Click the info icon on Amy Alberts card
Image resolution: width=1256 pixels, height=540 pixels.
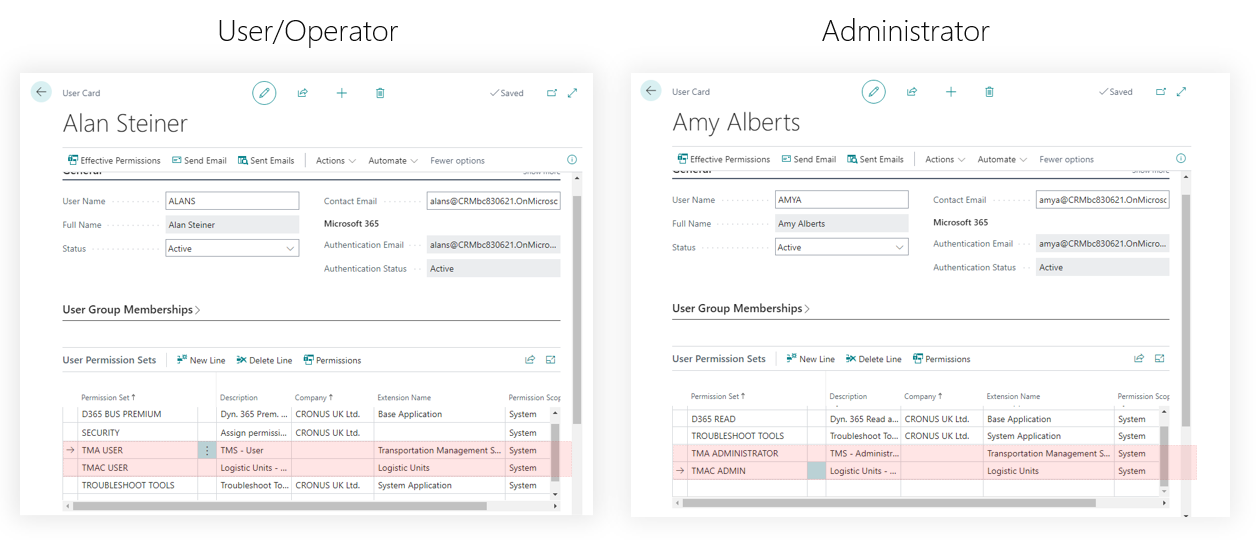[x=1180, y=159]
